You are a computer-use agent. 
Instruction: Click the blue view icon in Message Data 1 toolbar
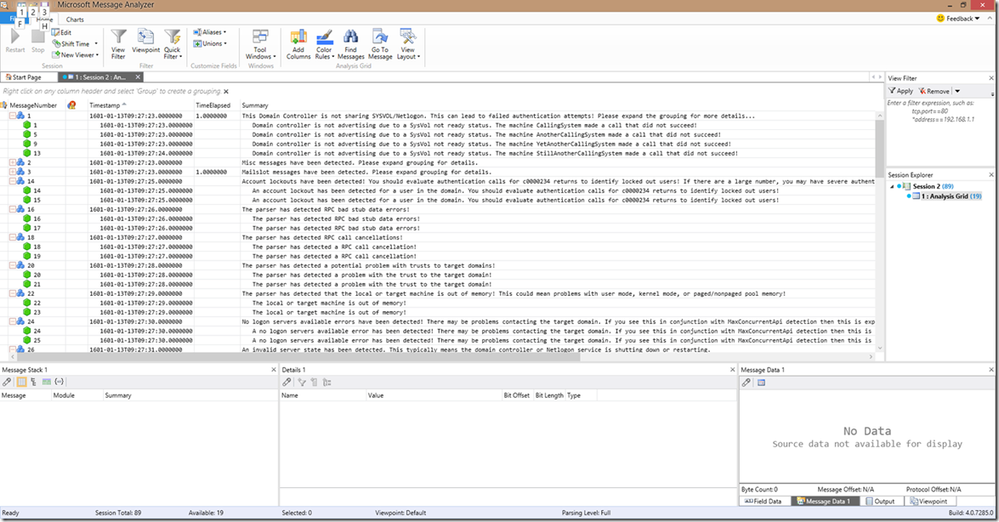click(x=761, y=382)
